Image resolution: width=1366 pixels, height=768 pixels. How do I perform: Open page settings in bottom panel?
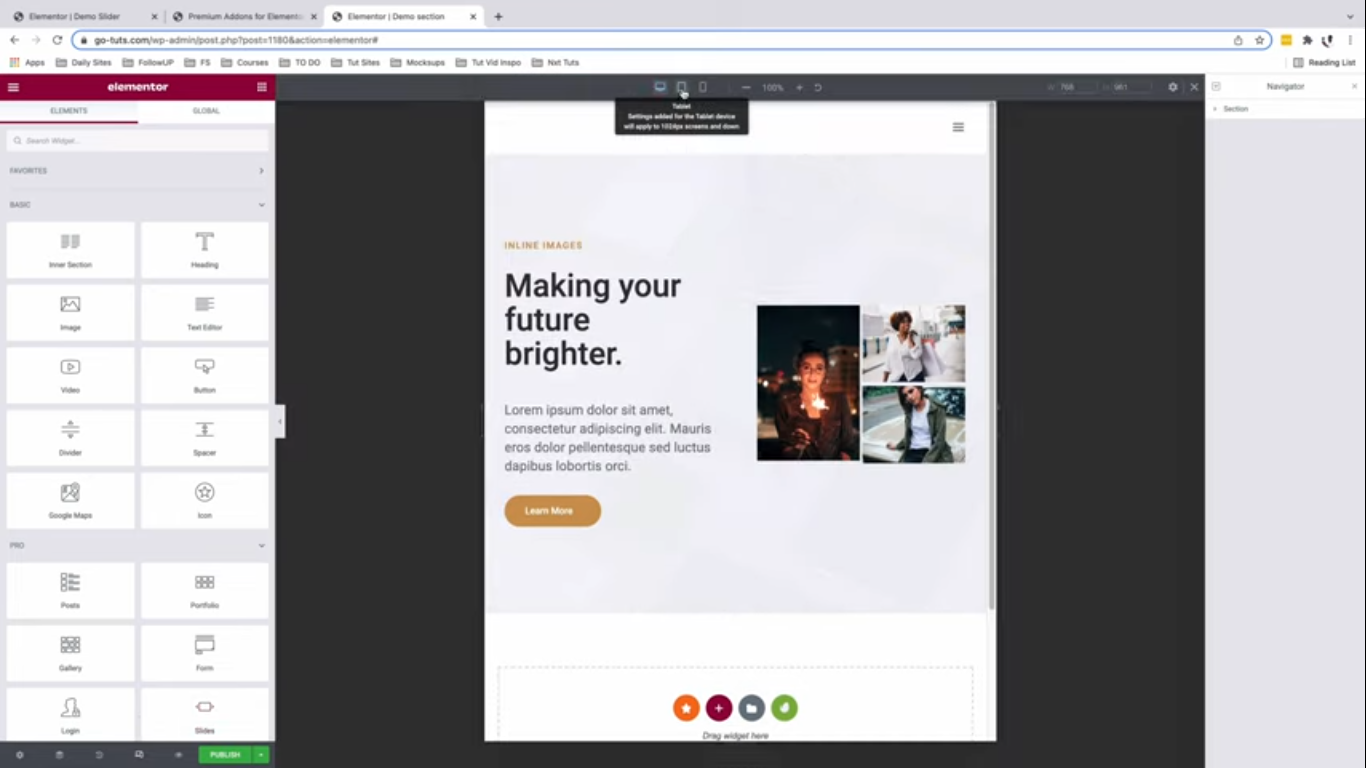coord(19,755)
